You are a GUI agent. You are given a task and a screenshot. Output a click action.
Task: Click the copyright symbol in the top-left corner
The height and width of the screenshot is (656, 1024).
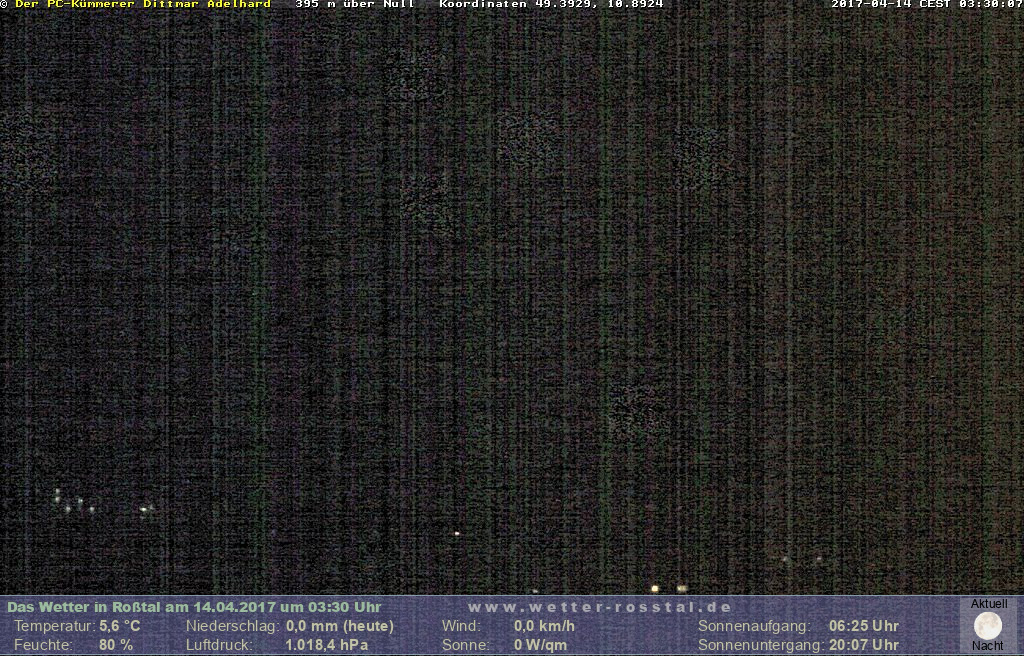click(x=4, y=4)
